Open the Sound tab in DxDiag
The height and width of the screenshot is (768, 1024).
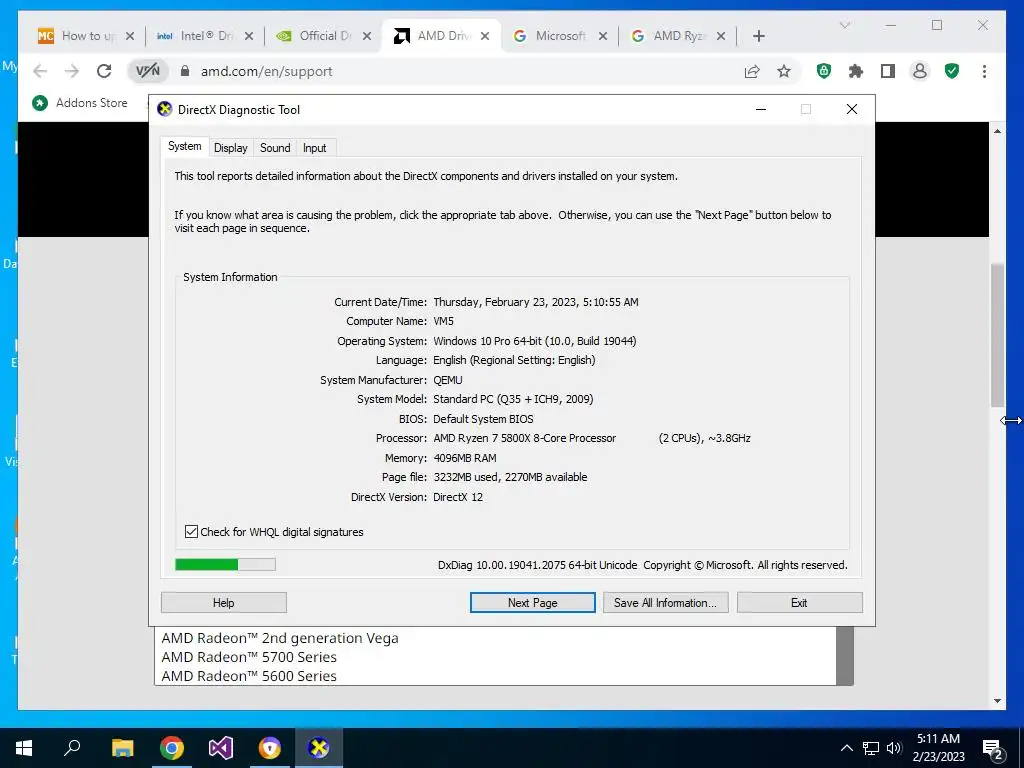point(275,148)
